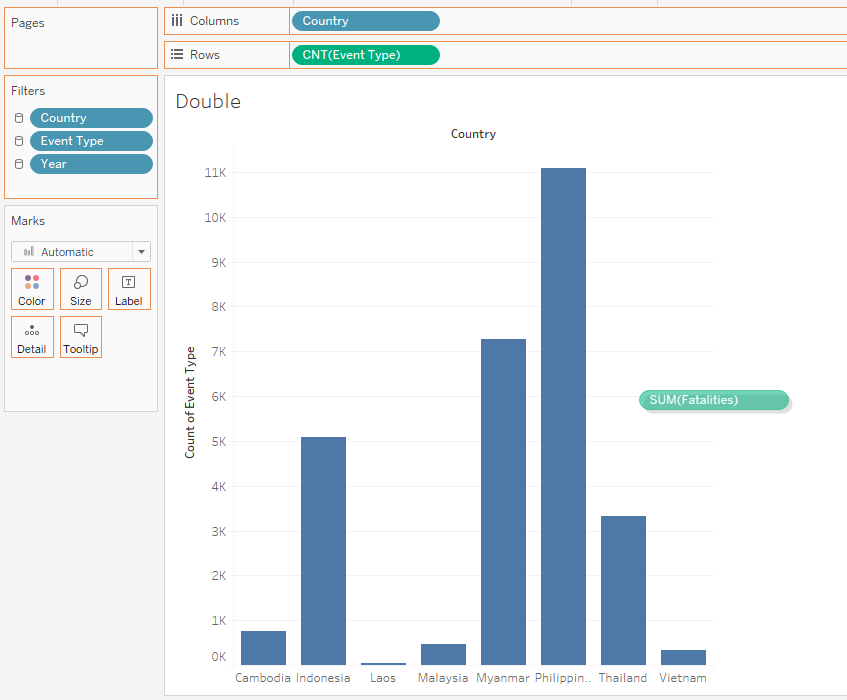Open the Size mark card
The height and width of the screenshot is (700, 847).
(81, 289)
